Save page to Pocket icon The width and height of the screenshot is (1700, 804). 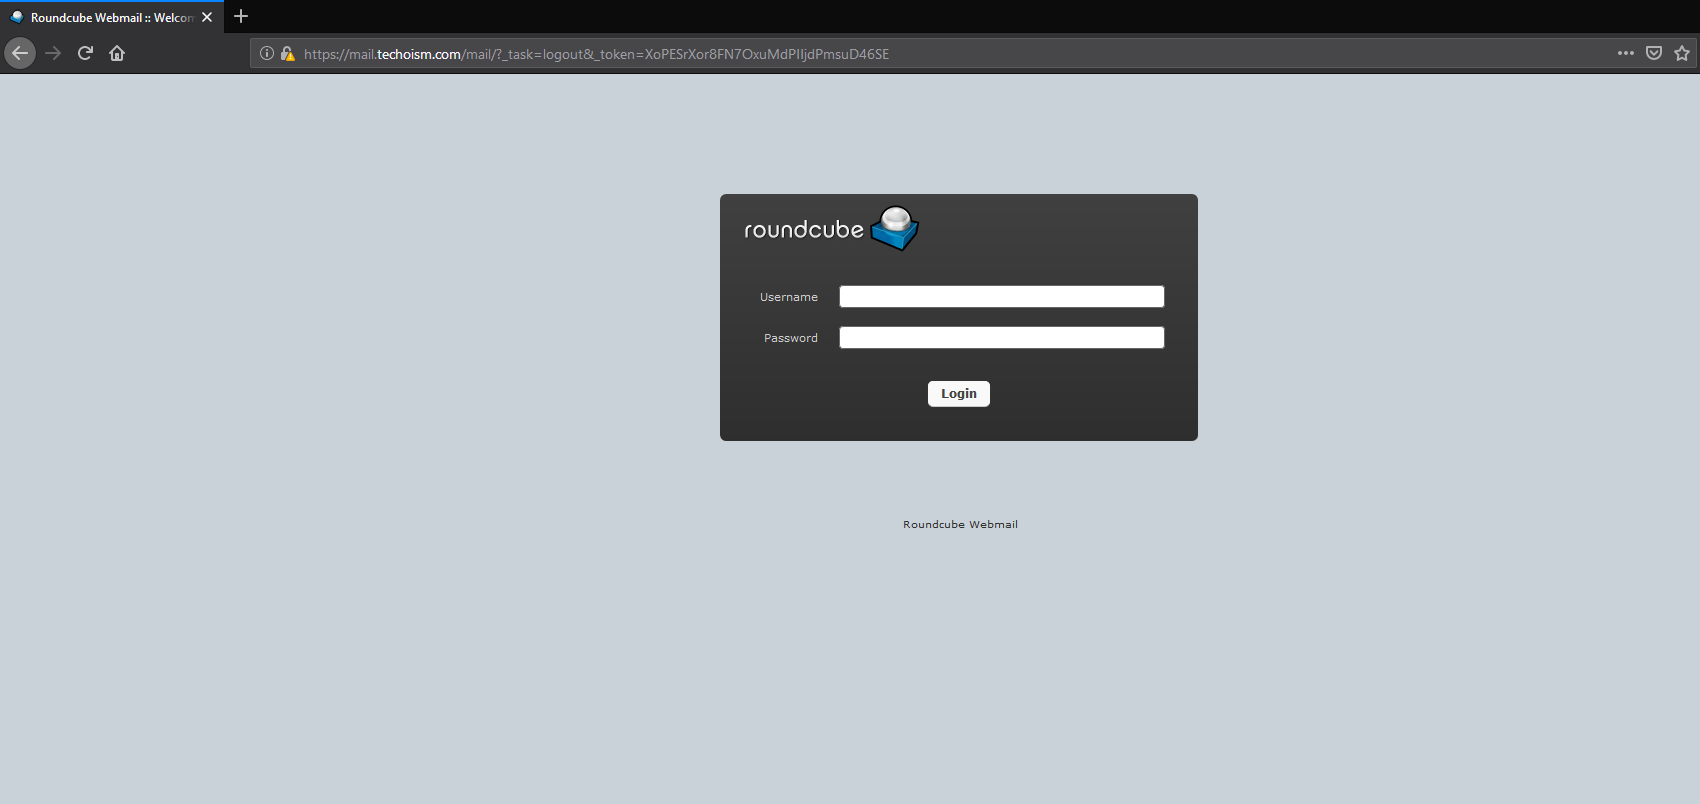point(1654,53)
